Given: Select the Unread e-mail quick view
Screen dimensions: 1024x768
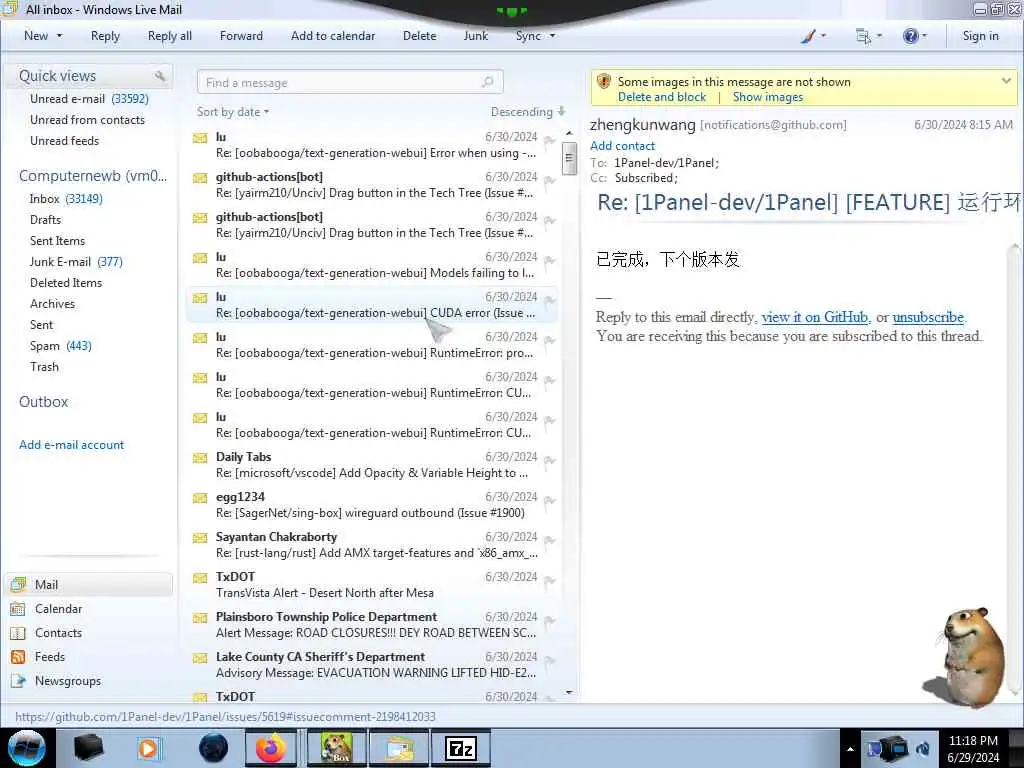Looking at the screenshot, I should (89, 99).
